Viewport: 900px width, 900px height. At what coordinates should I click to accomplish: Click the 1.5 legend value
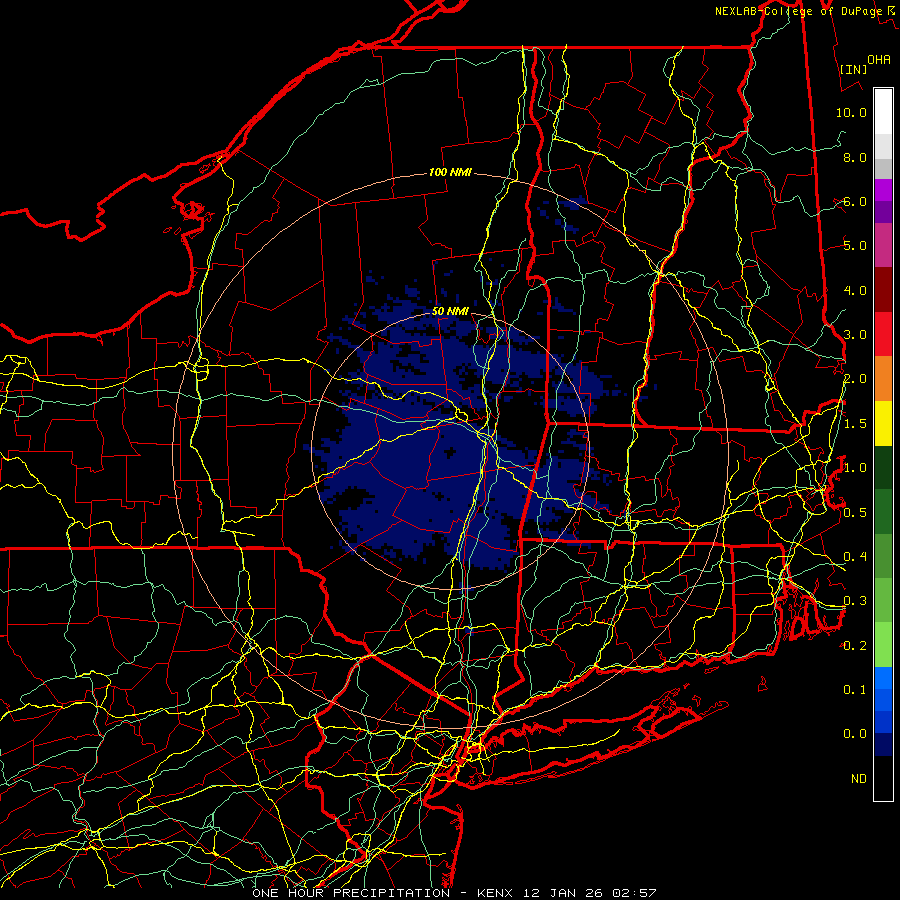(x=855, y=424)
